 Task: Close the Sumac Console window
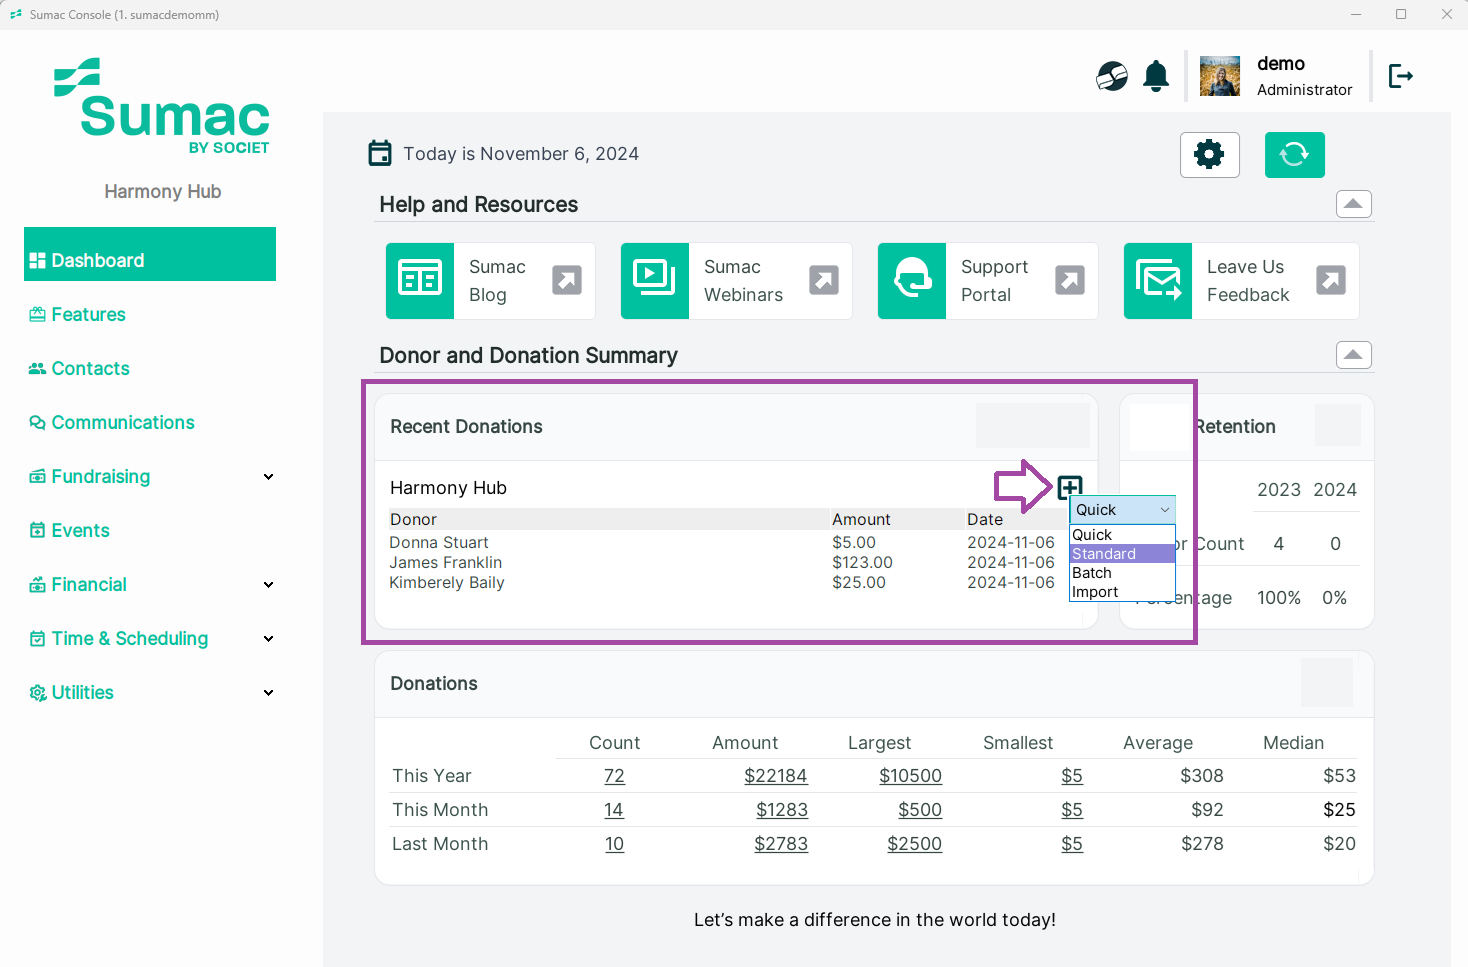(1446, 14)
